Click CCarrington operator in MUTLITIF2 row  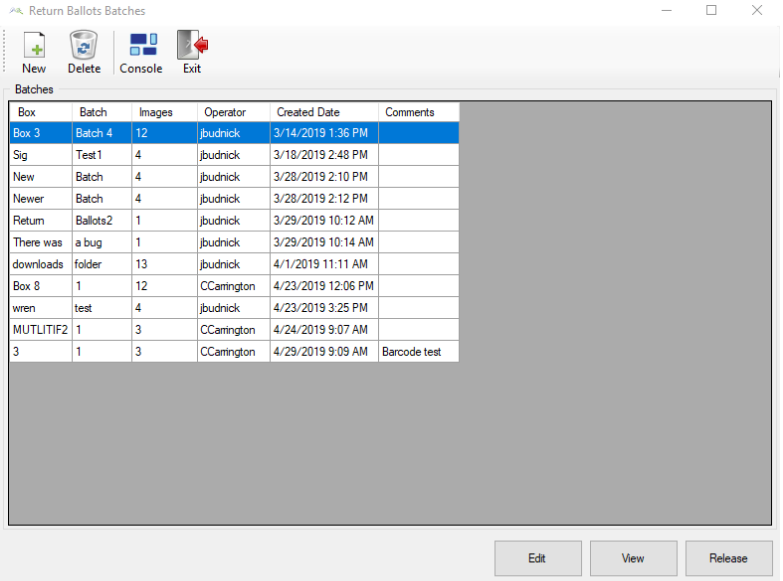pos(234,330)
